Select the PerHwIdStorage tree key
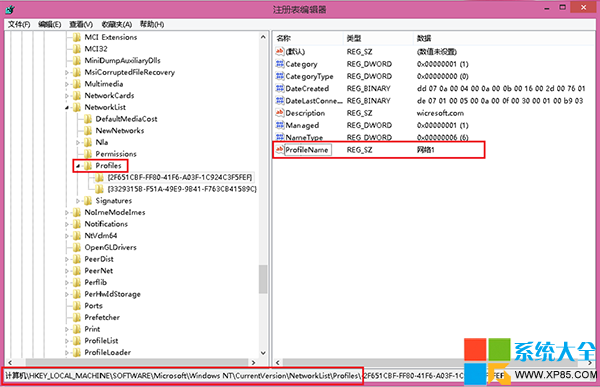 click(x=112, y=294)
